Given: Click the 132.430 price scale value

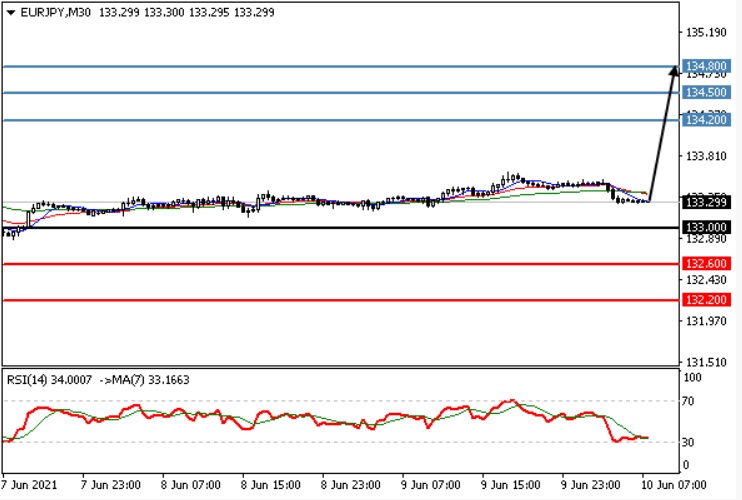Looking at the screenshot, I should click(706, 280).
